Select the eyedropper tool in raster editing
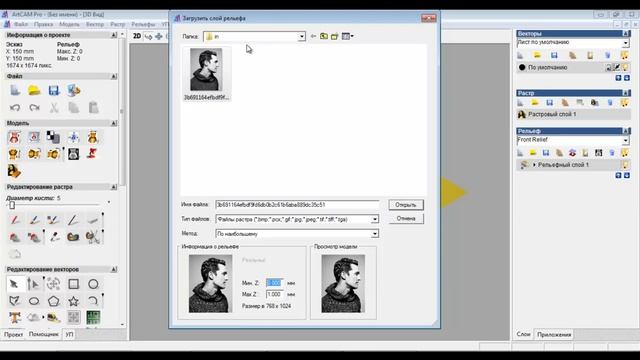The width and height of the screenshot is (640, 360). coord(54,237)
